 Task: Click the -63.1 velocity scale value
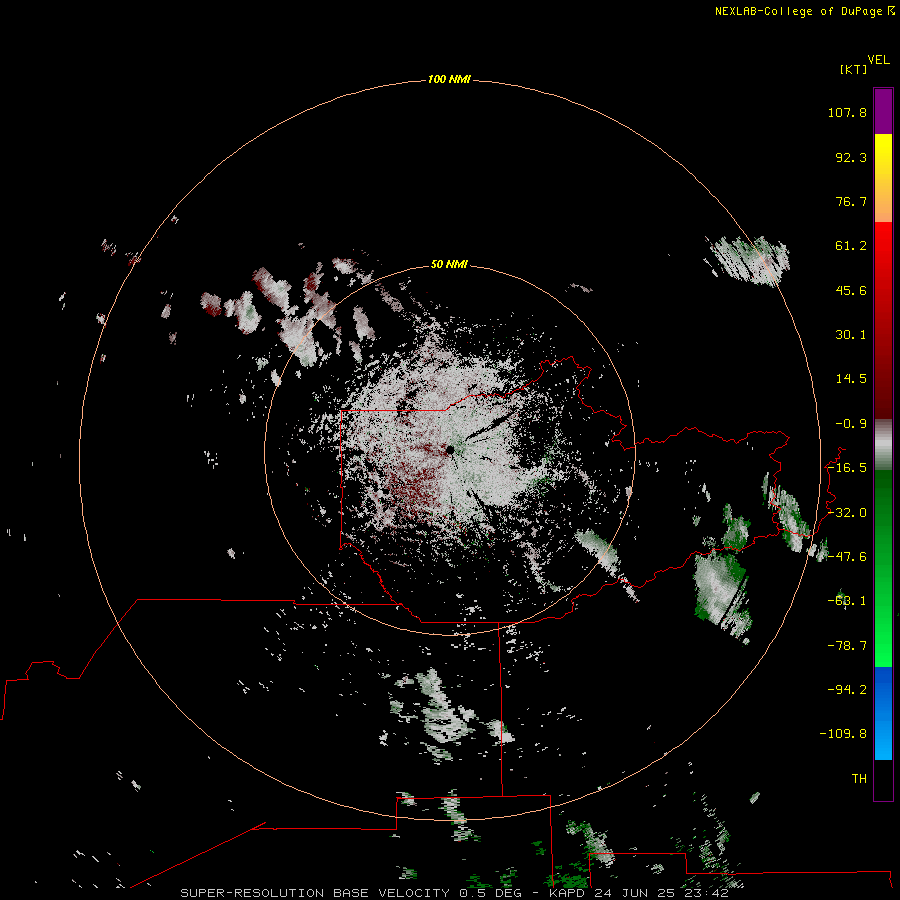point(847,601)
